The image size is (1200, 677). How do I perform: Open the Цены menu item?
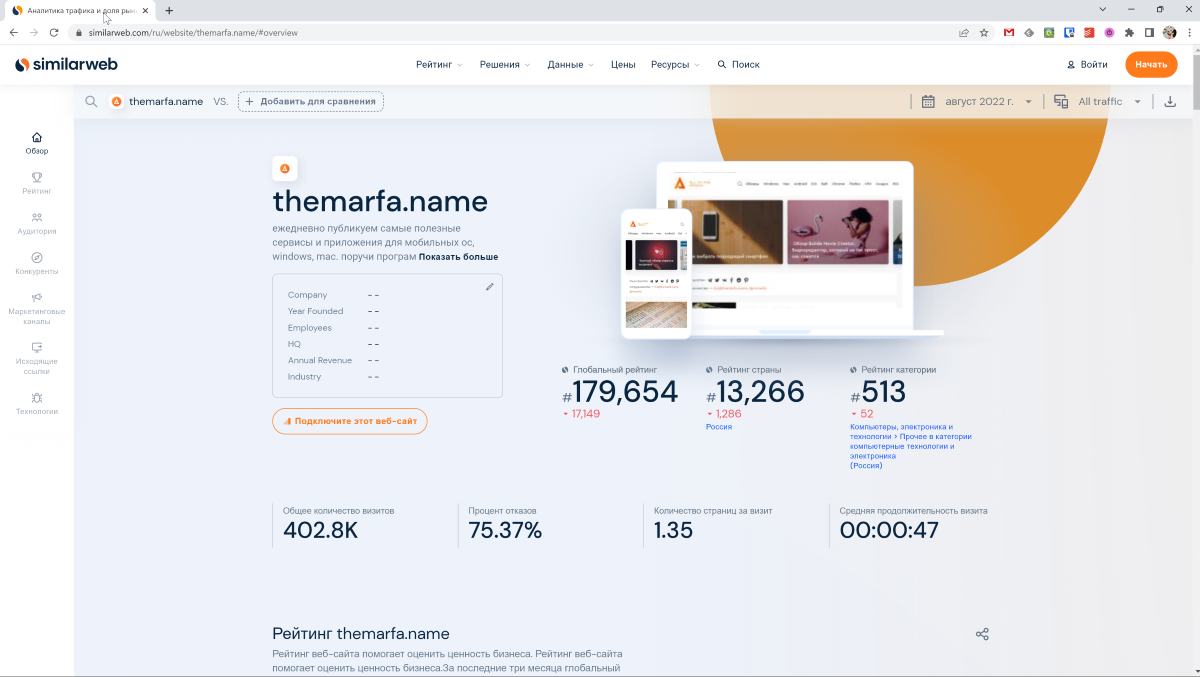pyautogui.click(x=623, y=64)
